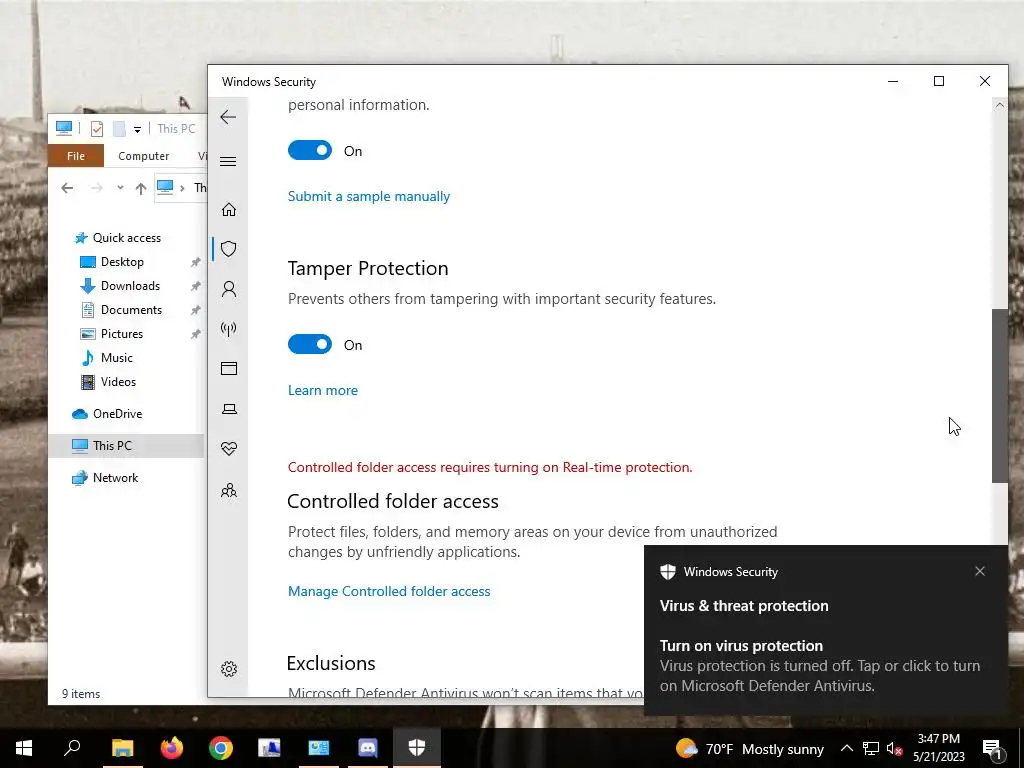
Task: Click the Properties checkmark quick access icon
Action: (x=97, y=129)
